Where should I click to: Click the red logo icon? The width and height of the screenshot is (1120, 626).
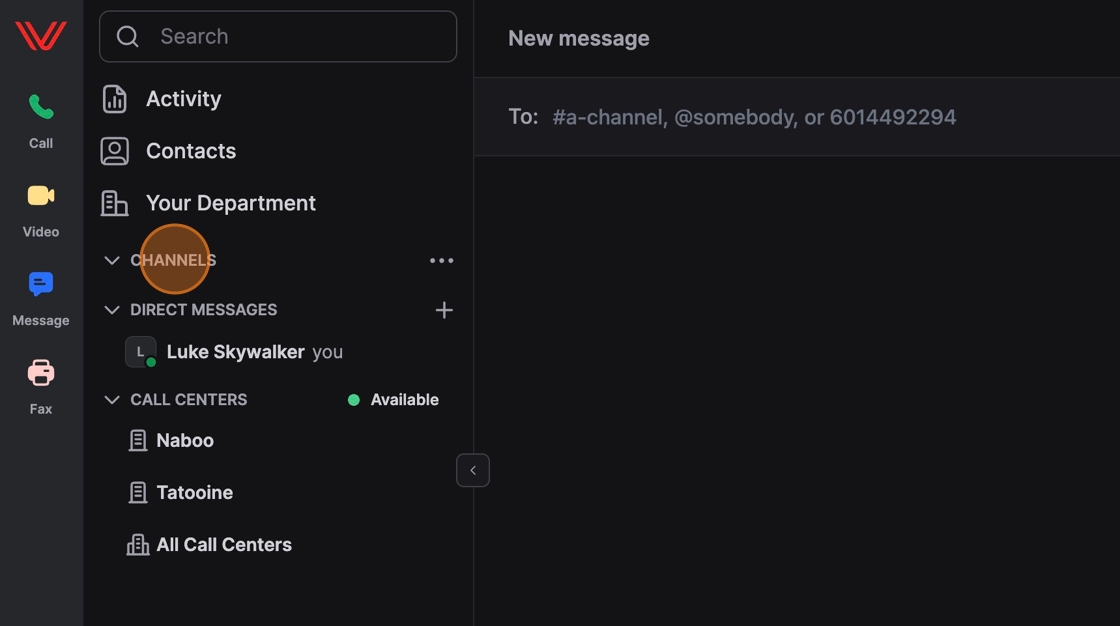coord(41,36)
